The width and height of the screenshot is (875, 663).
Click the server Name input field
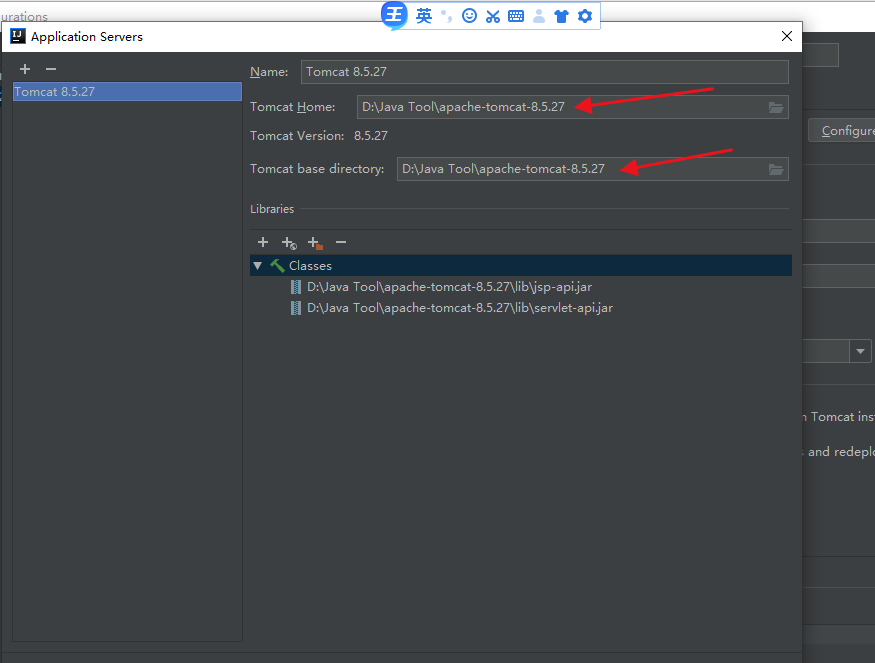pyautogui.click(x=545, y=72)
